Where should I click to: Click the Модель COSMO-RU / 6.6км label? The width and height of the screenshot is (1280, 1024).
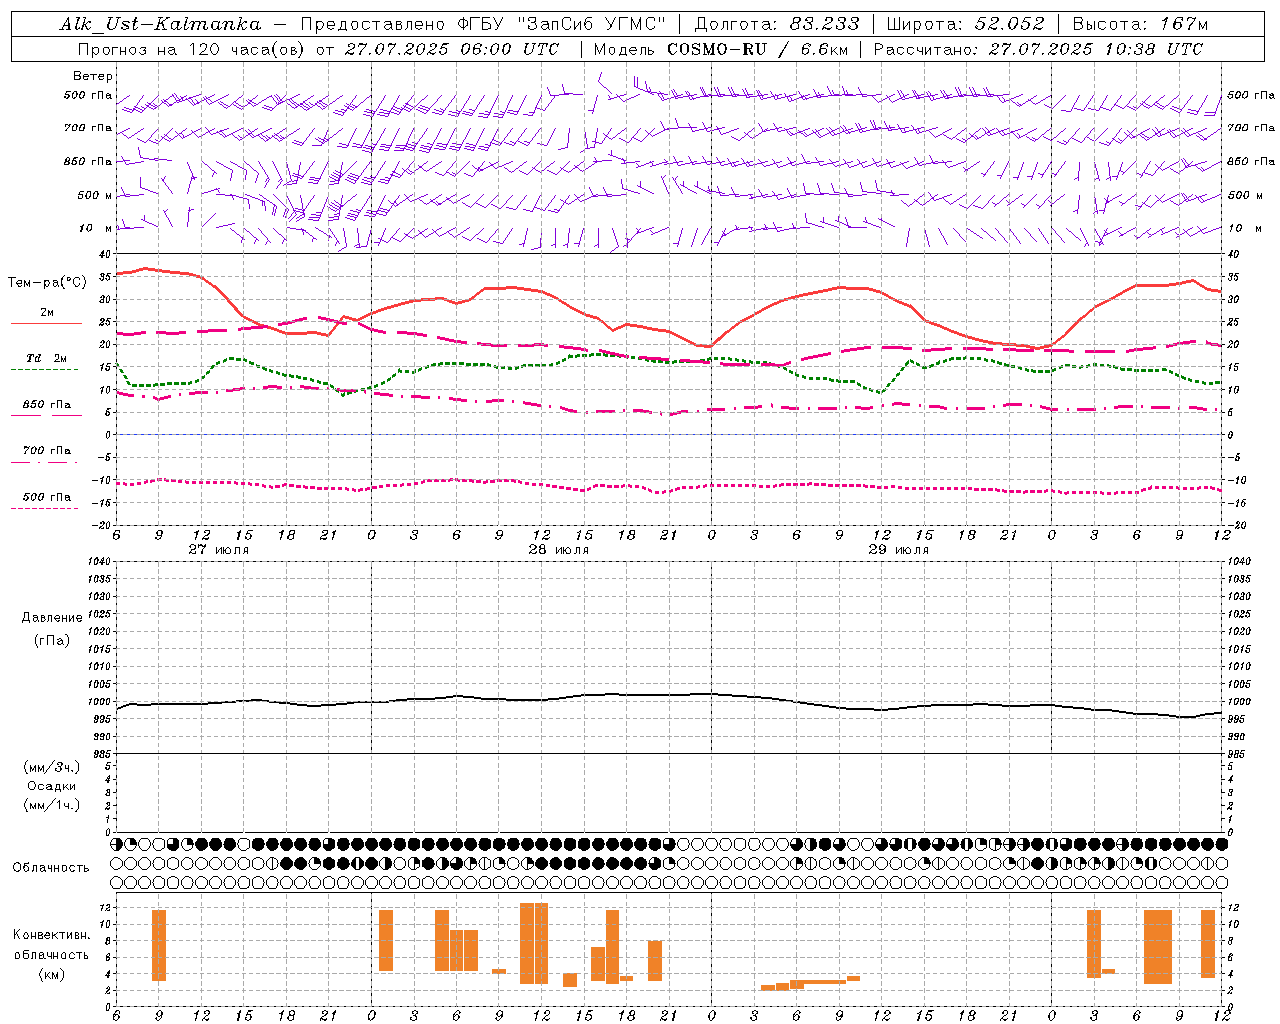pyautogui.click(x=721, y=49)
